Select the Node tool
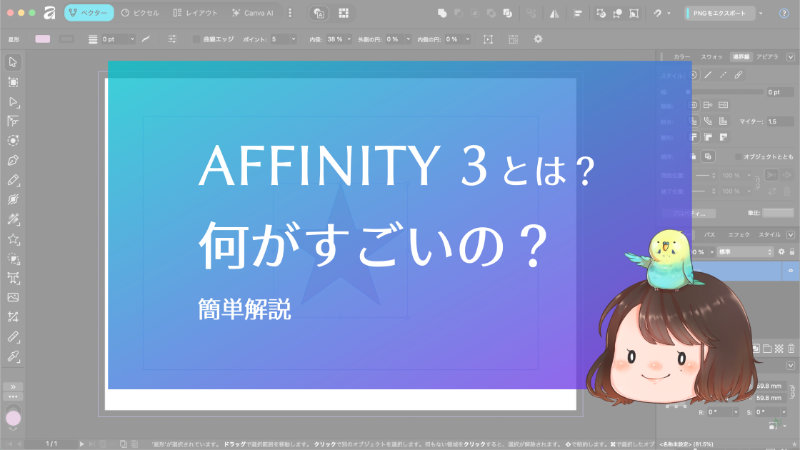This screenshot has width=800, height=450. click(x=13, y=102)
